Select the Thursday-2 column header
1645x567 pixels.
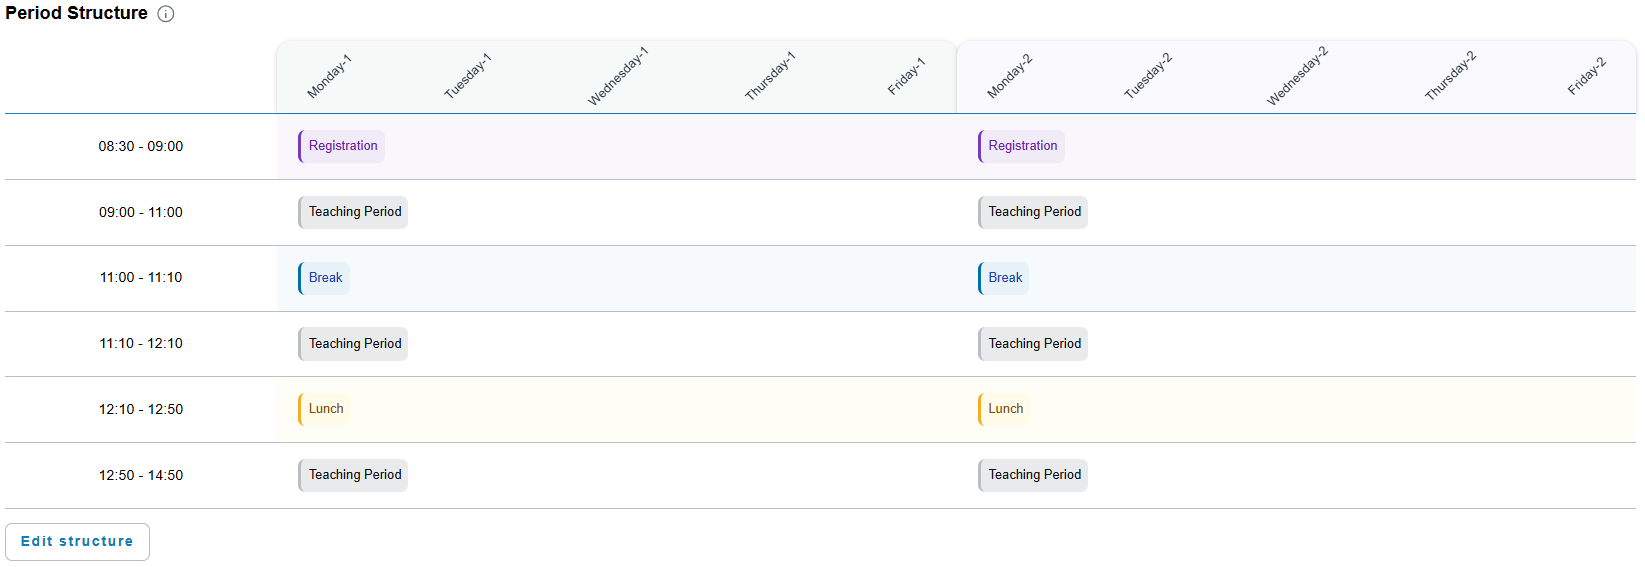1450,76
